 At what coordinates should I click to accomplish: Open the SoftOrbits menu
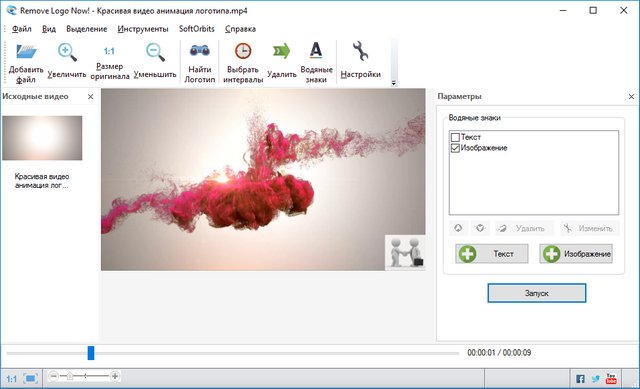(x=196, y=29)
